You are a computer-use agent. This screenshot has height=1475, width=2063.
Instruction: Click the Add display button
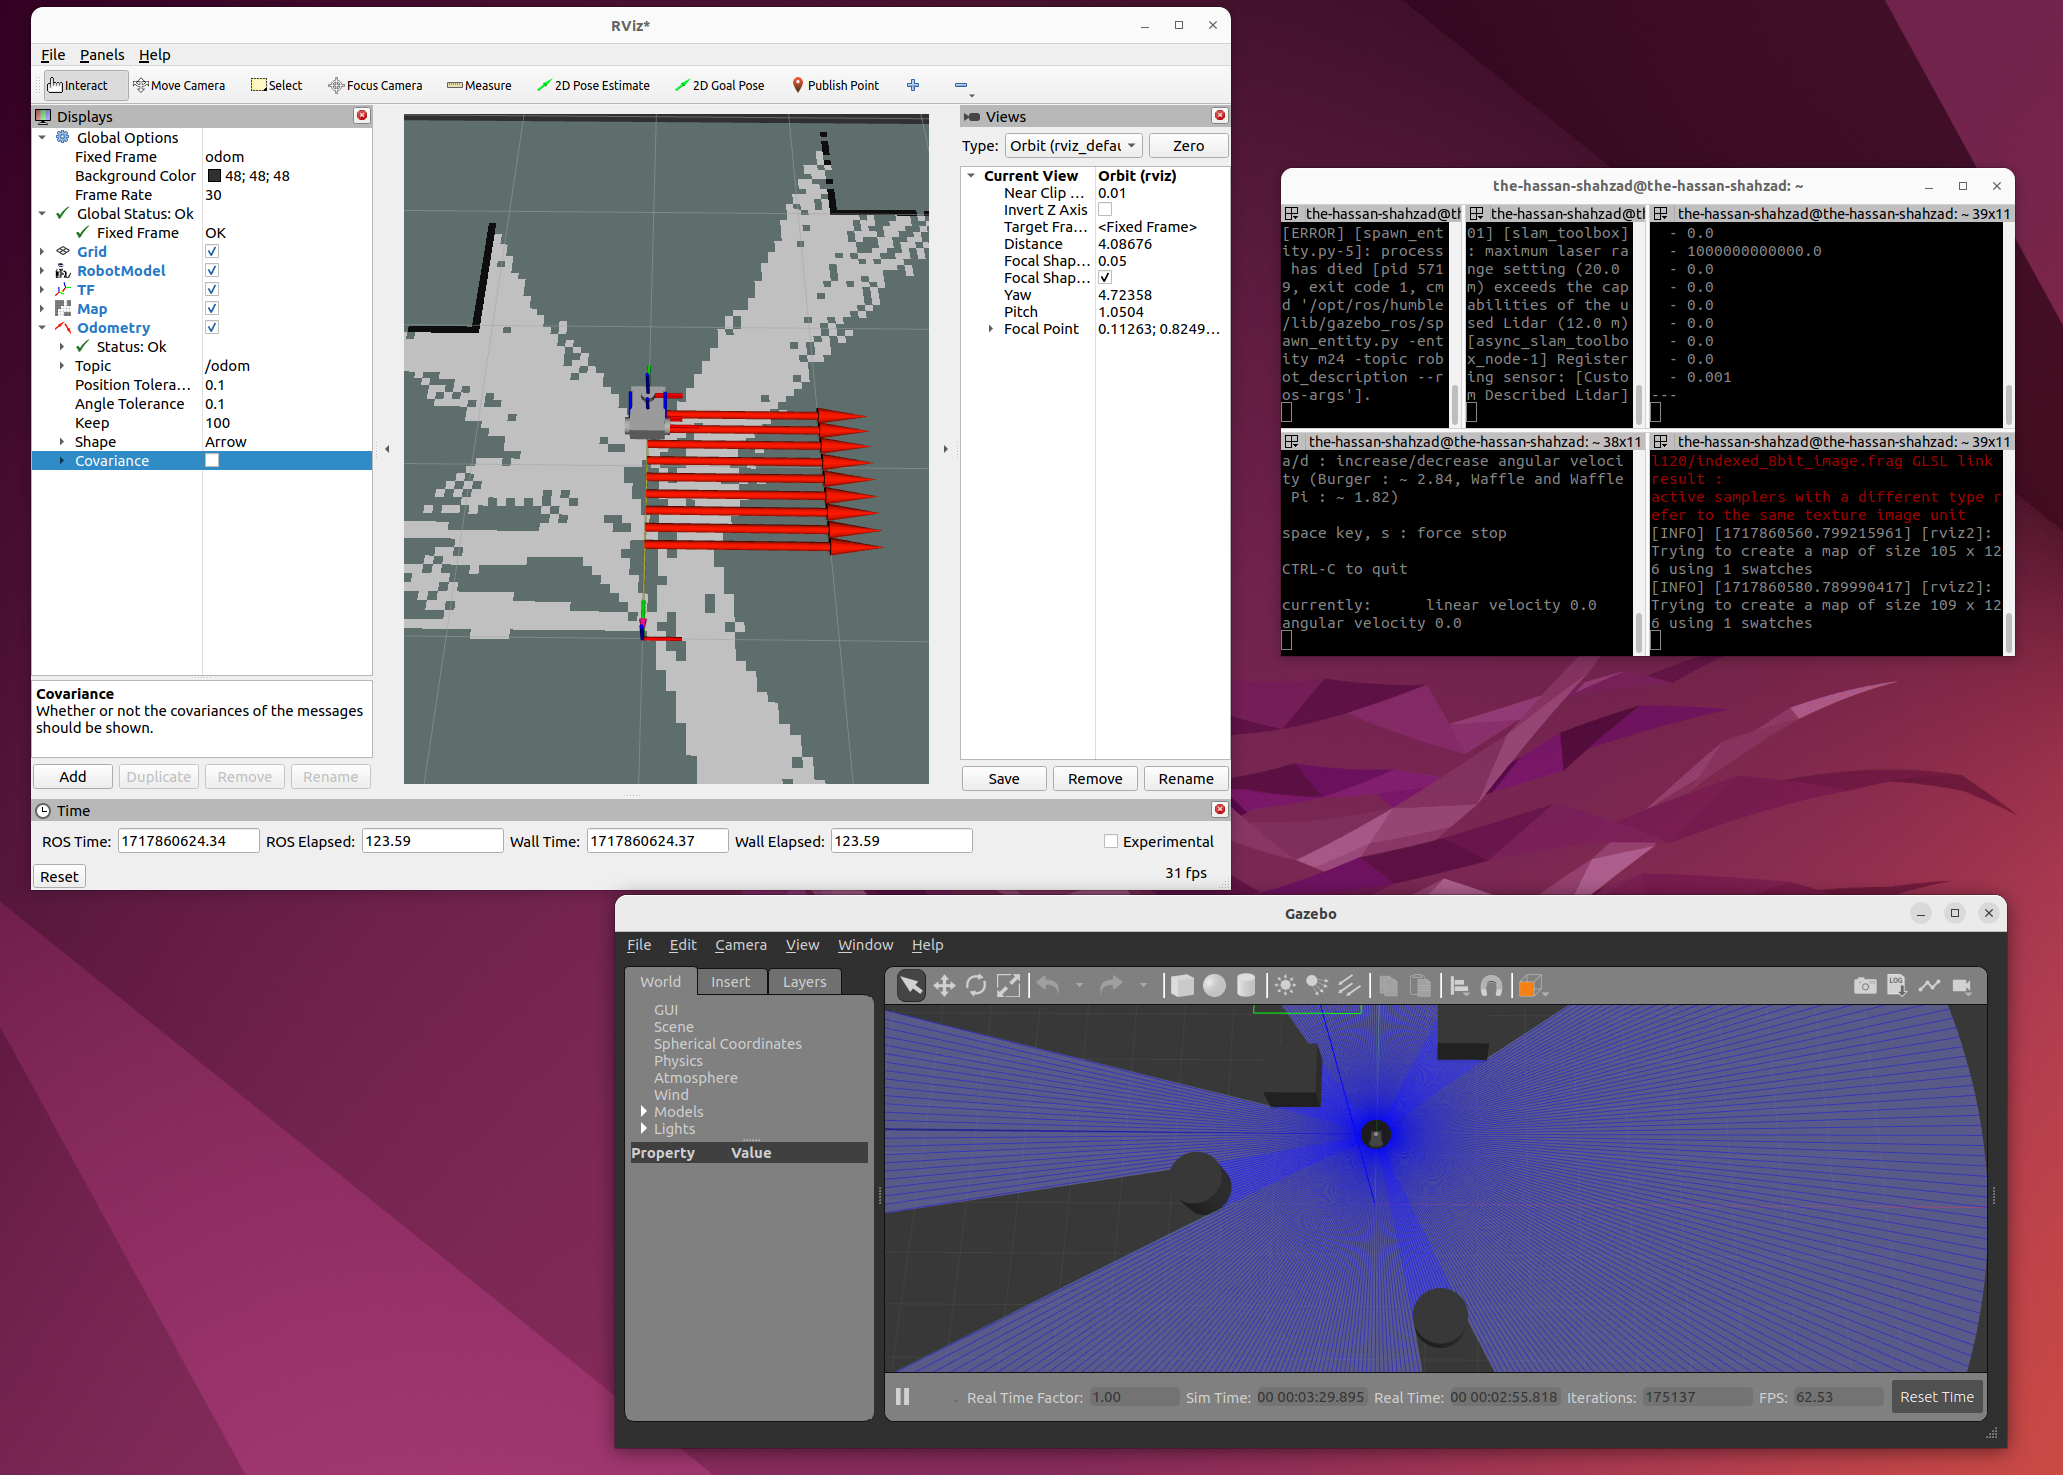(x=73, y=777)
